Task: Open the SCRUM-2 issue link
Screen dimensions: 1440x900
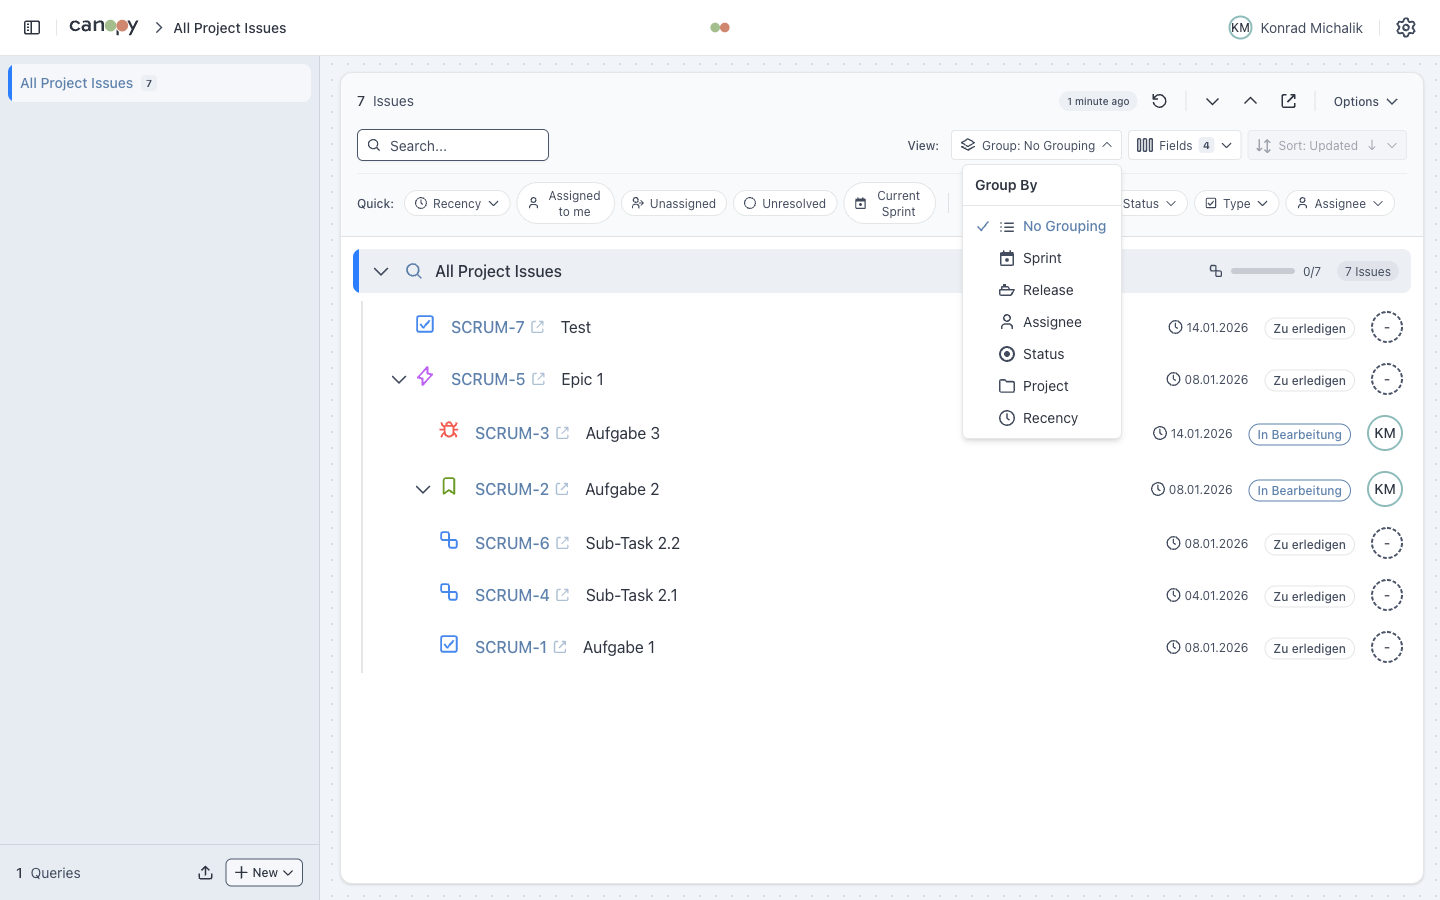Action: point(511,489)
